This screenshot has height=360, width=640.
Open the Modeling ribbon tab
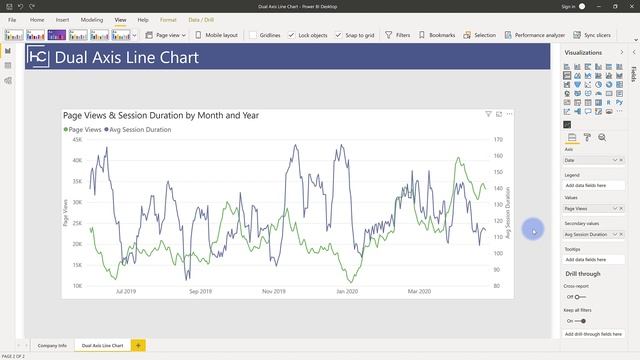(x=92, y=20)
